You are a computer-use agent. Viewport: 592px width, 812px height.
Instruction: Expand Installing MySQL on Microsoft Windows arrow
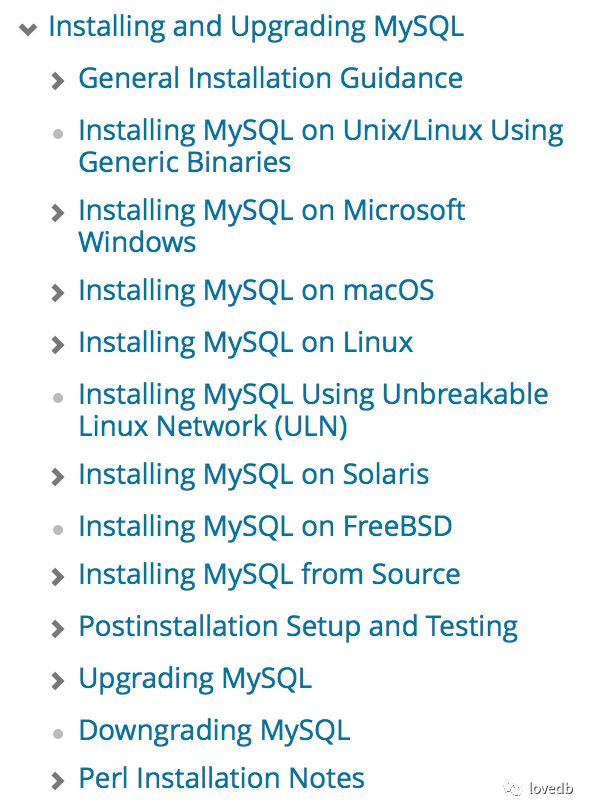[x=58, y=213]
